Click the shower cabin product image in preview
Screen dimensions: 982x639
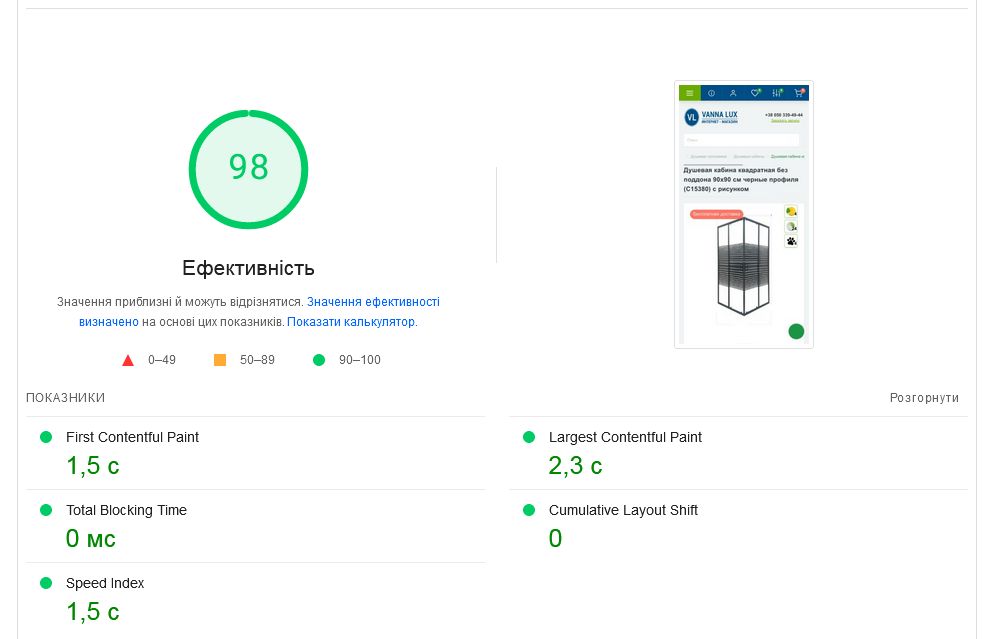pos(742,268)
